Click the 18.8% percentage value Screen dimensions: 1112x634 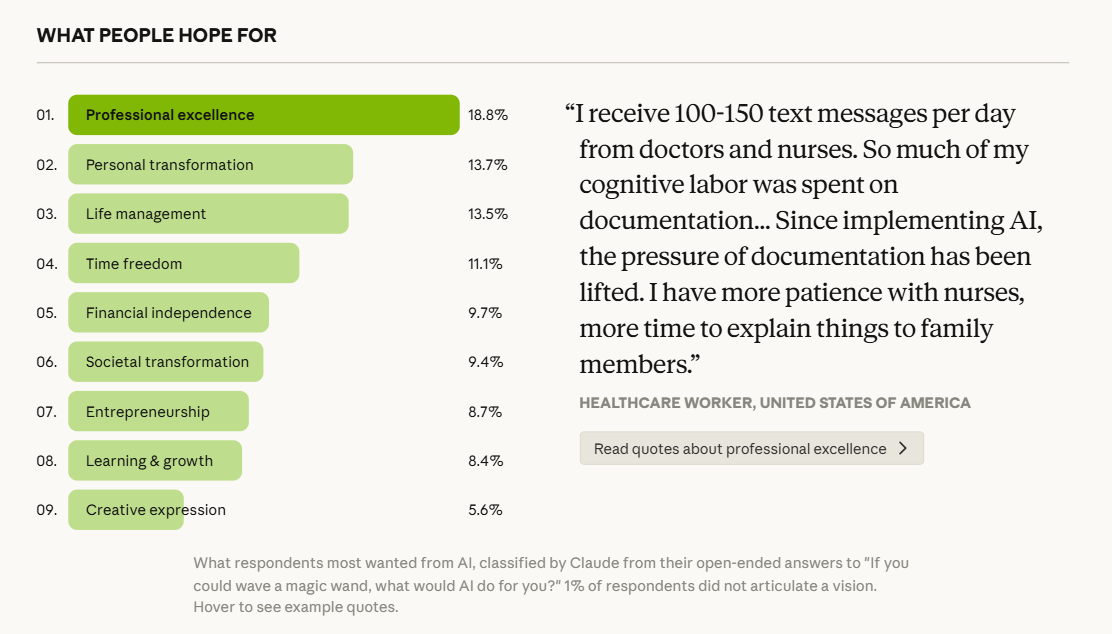(x=488, y=115)
